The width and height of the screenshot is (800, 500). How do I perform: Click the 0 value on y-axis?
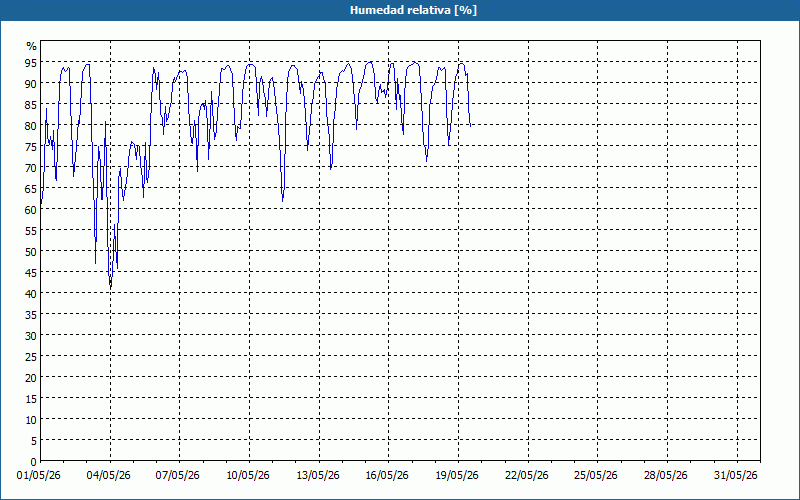click(x=34, y=462)
